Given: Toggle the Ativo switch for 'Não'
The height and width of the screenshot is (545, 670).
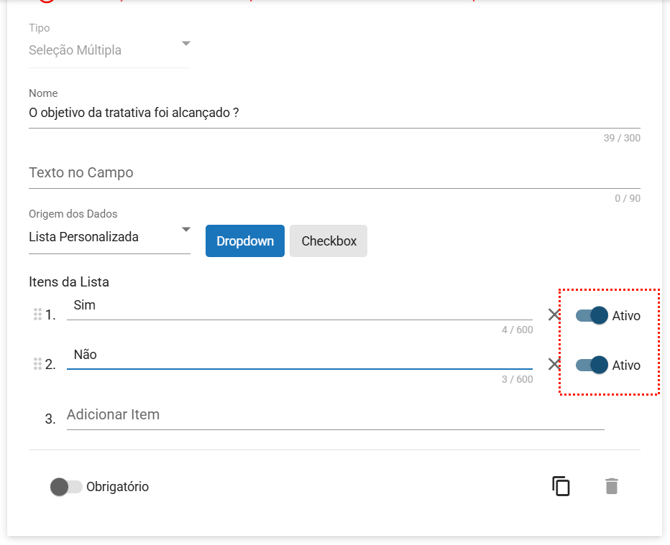Looking at the screenshot, I should click(x=592, y=365).
